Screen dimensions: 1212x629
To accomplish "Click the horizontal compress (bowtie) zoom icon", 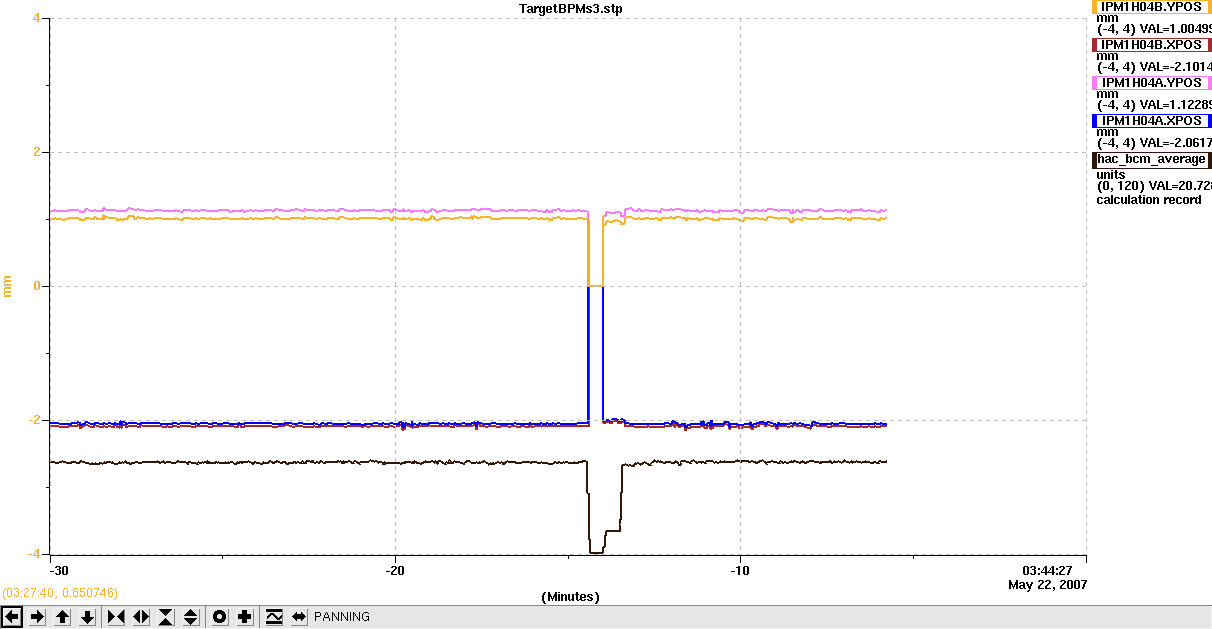I will coord(116,617).
